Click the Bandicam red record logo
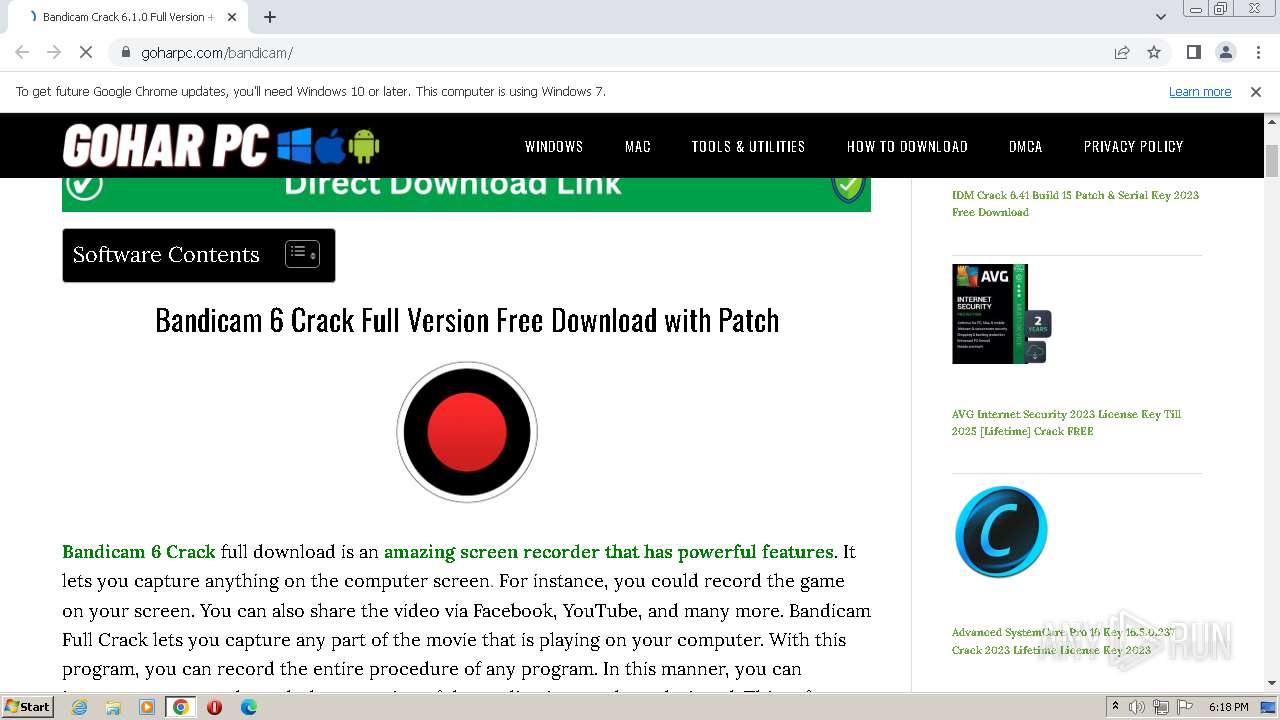Image resolution: width=1280 pixels, height=720 pixels. click(467, 432)
